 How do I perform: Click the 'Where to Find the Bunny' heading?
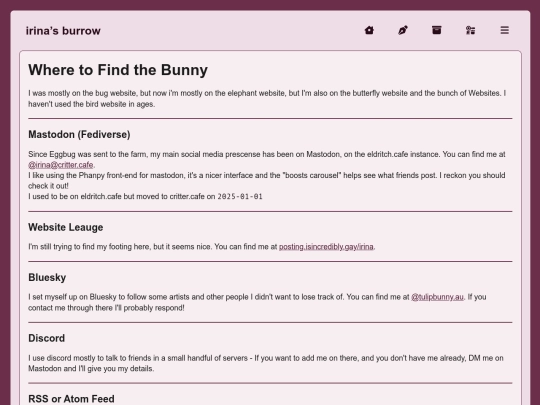point(118,70)
